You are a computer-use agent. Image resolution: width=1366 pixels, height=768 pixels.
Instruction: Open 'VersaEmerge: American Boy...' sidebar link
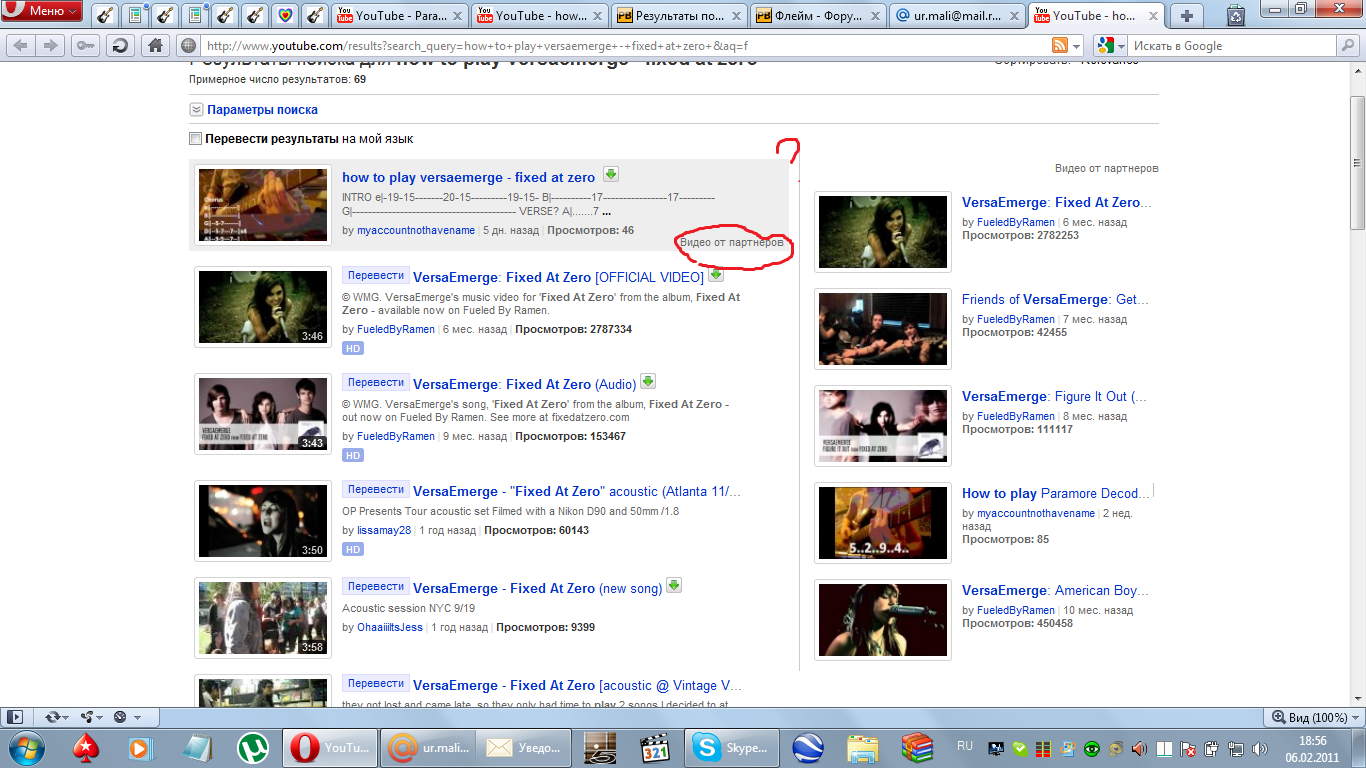point(1055,590)
